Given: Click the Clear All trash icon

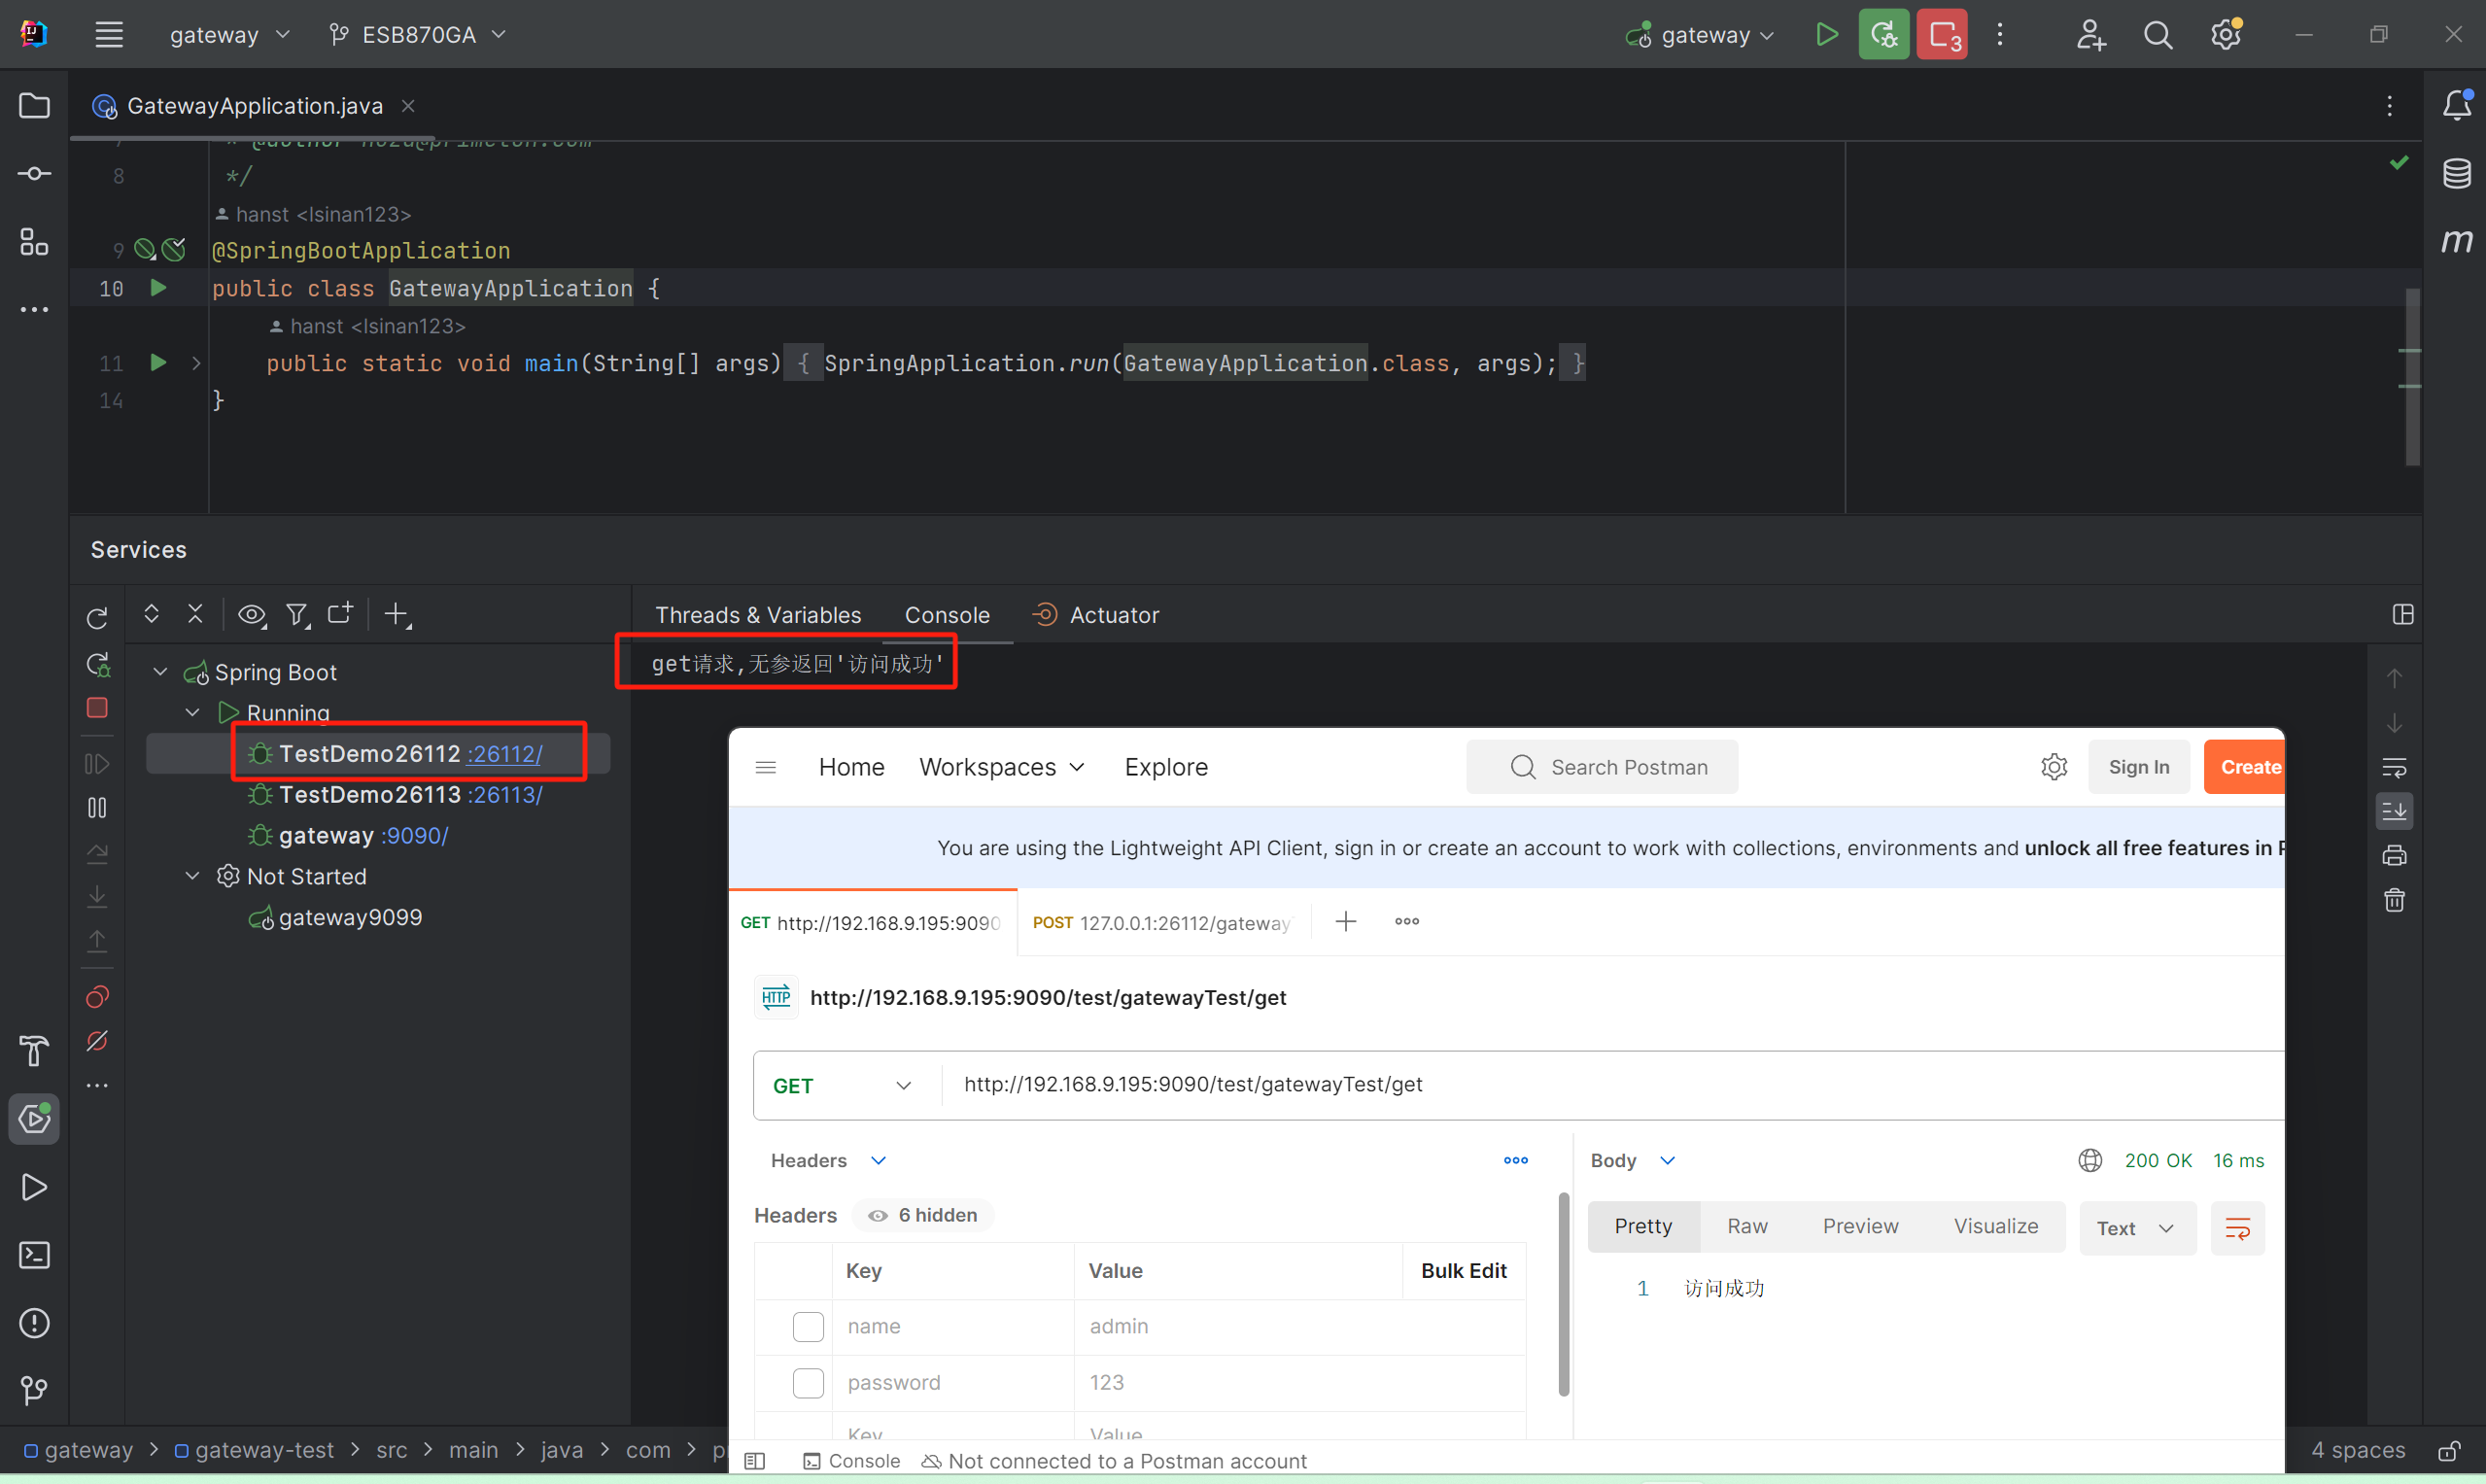Looking at the screenshot, I should [2394, 900].
